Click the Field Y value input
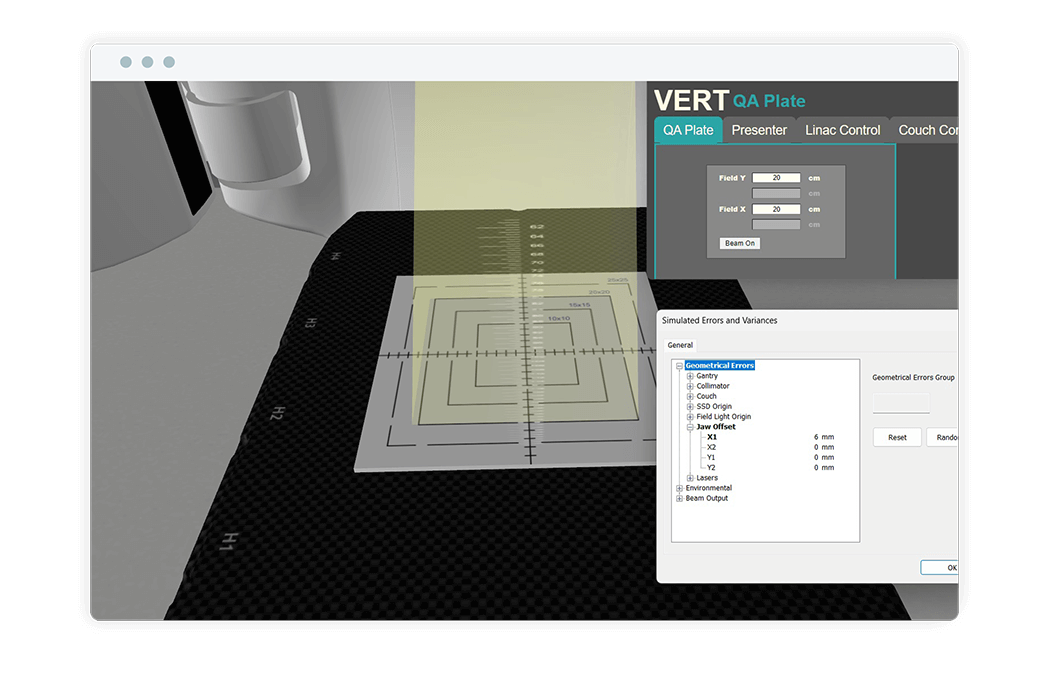The width and height of the screenshot is (1048, 683). pos(776,178)
